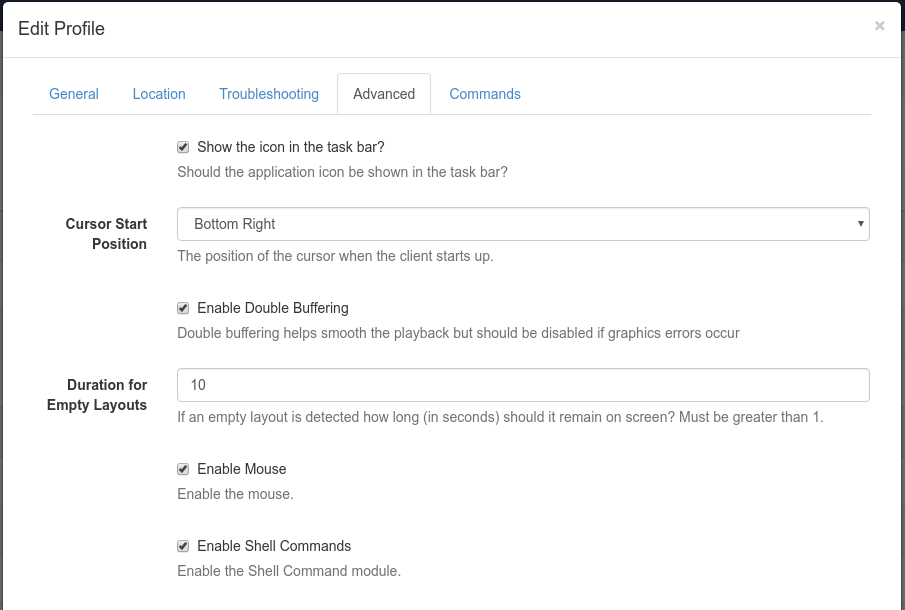Open the Commands tab
Viewport: 905px width, 610px height.
[485, 94]
